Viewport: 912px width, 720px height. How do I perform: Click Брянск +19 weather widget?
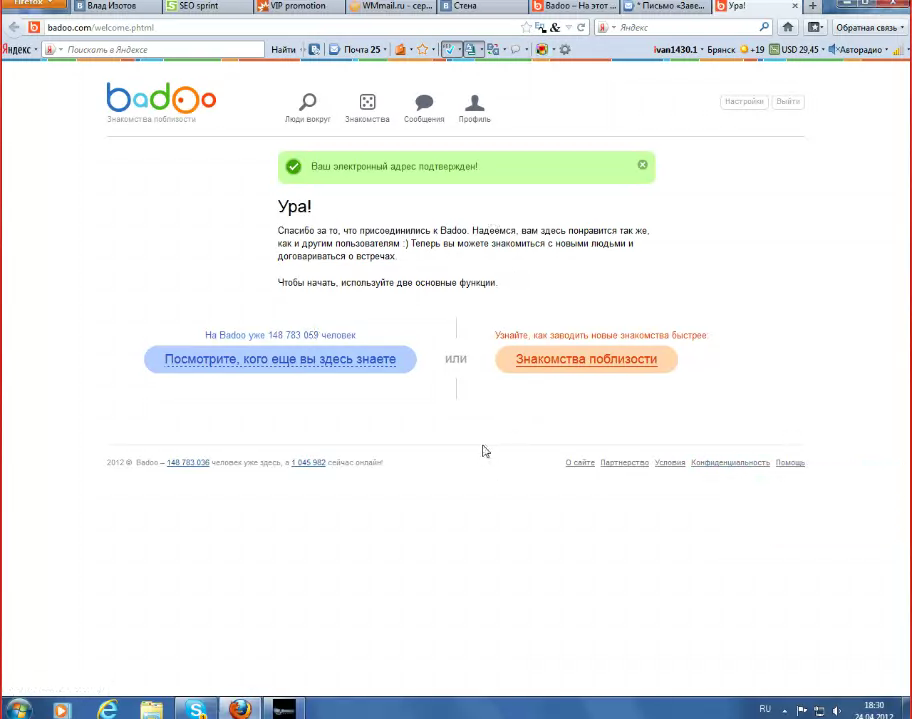pos(735,49)
